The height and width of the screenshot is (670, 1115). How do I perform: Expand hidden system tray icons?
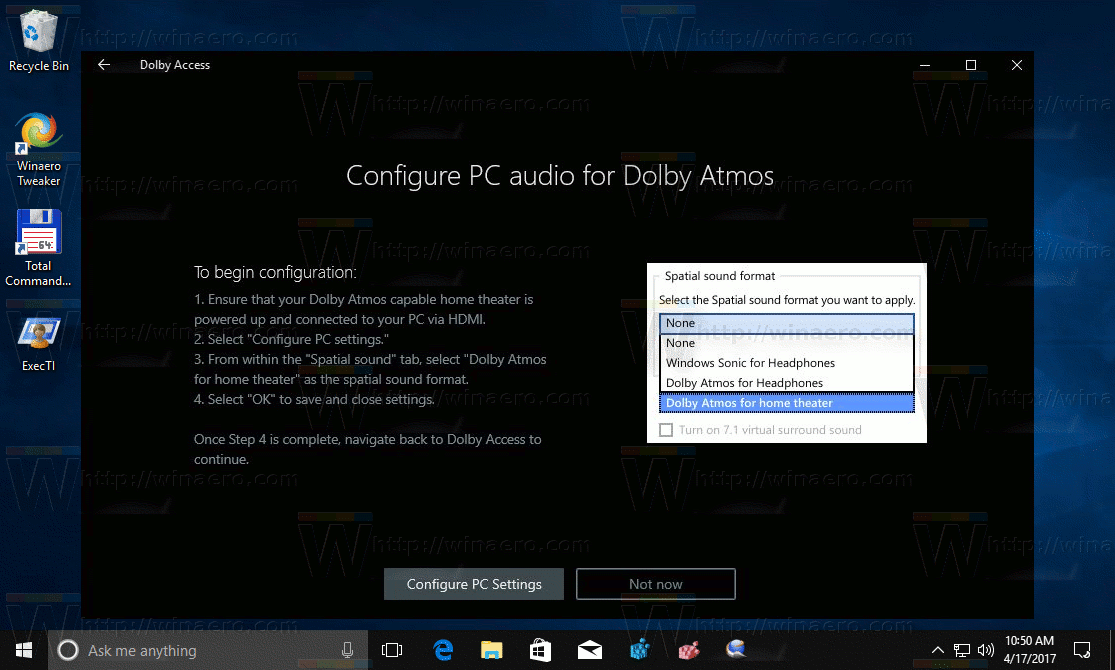[x=938, y=650]
